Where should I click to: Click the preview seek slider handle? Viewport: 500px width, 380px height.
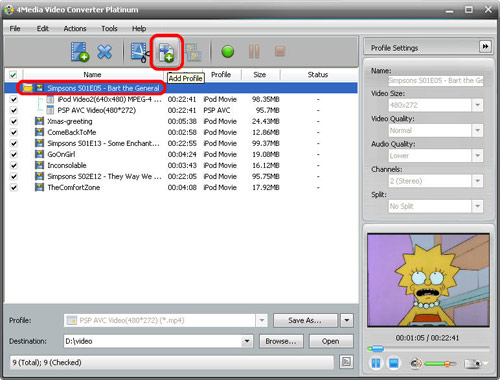(377, 349)
